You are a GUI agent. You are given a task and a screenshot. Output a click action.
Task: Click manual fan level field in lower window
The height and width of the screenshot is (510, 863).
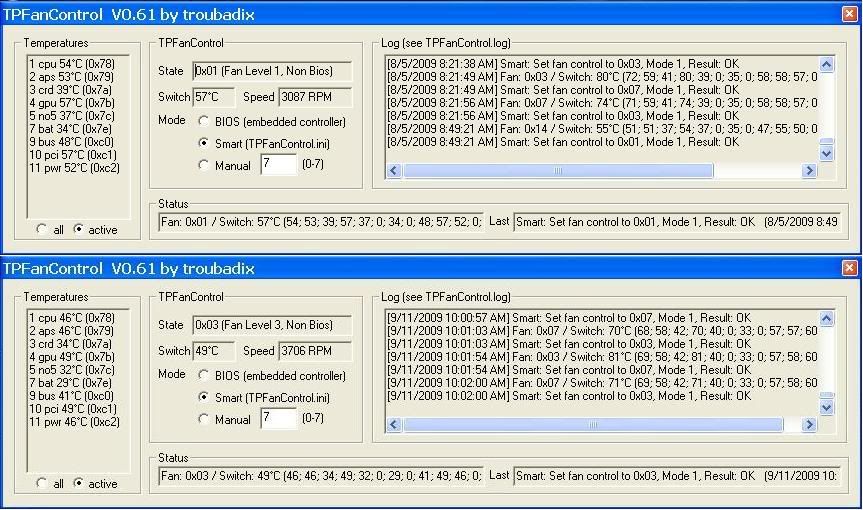[278, 419]
